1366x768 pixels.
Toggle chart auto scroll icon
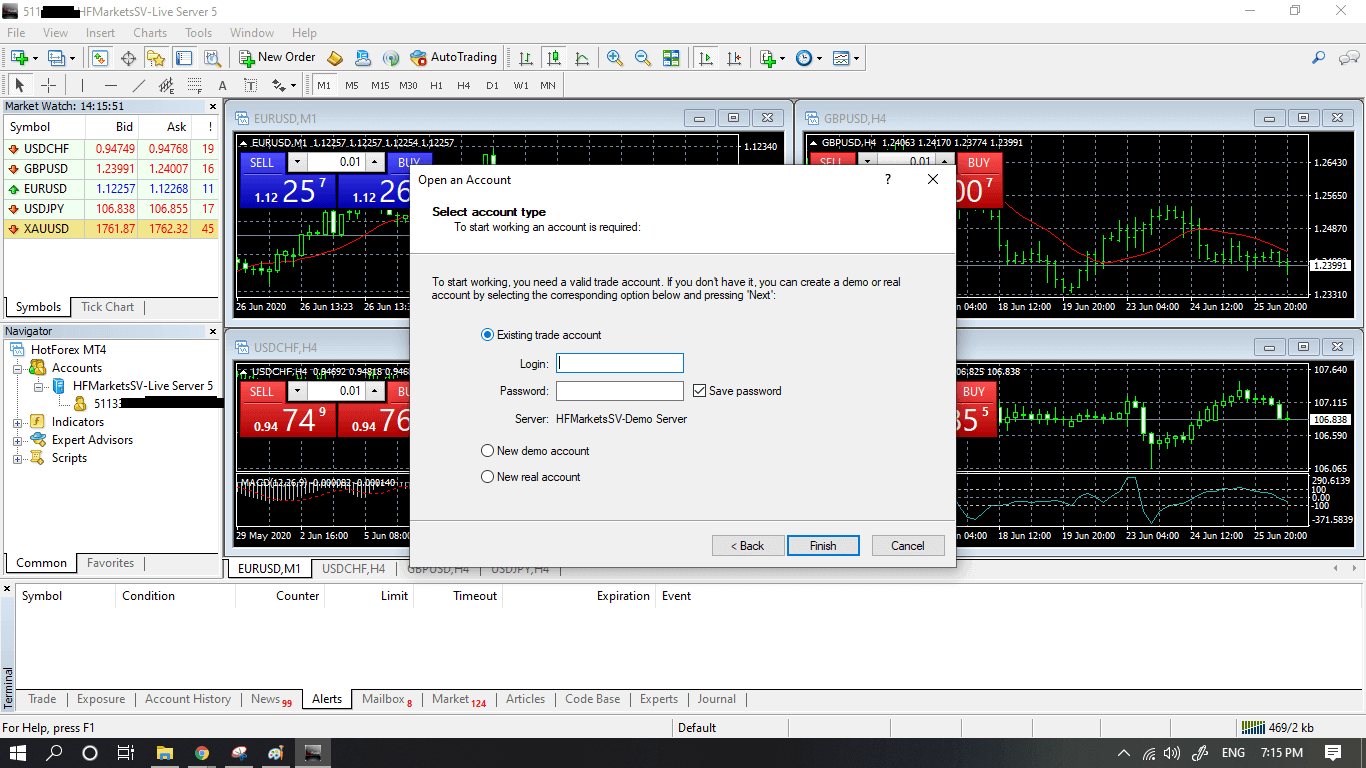pos(706,58)
